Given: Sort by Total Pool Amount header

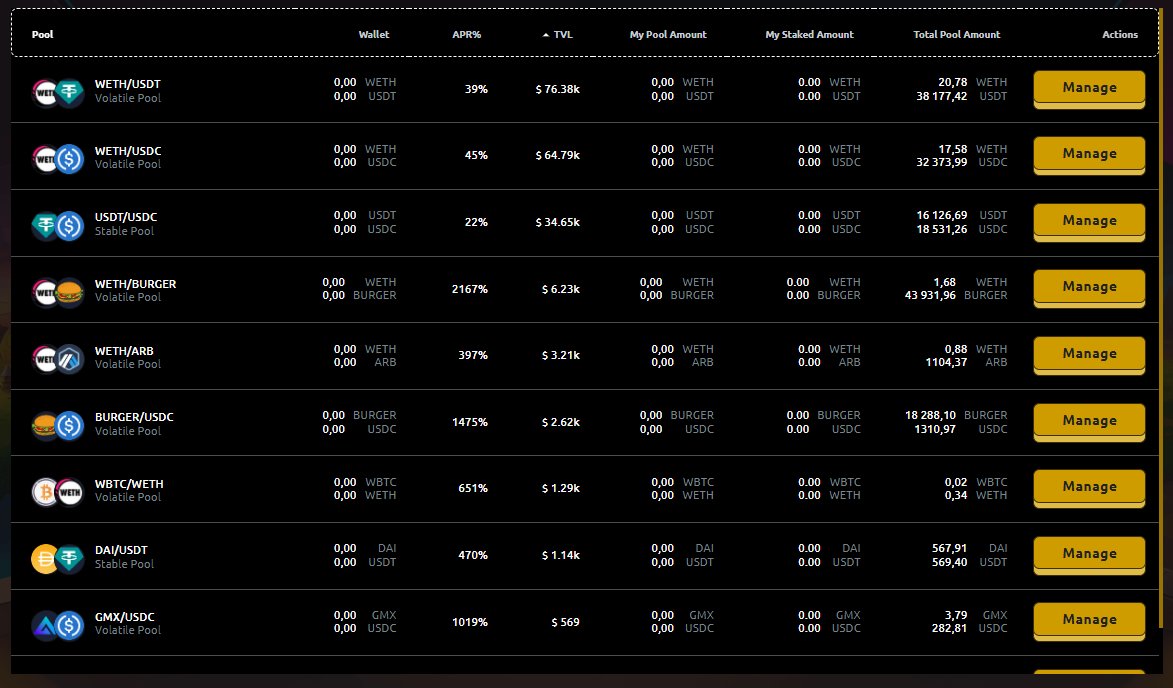Looking at the screenshot, I should coord(957,34).
